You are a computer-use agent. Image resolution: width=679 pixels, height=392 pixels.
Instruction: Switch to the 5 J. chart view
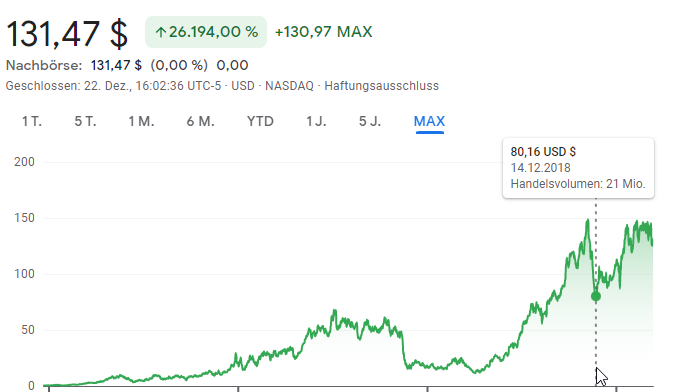(x=370, y=121)
